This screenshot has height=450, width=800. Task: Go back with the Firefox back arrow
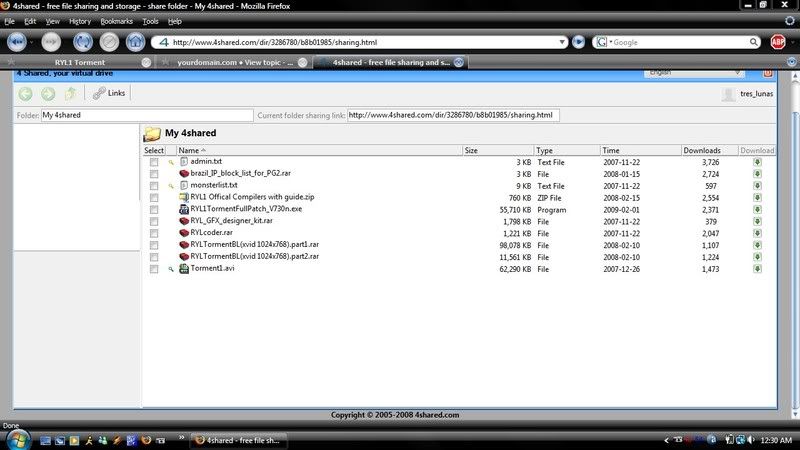[x=17, y=42]
